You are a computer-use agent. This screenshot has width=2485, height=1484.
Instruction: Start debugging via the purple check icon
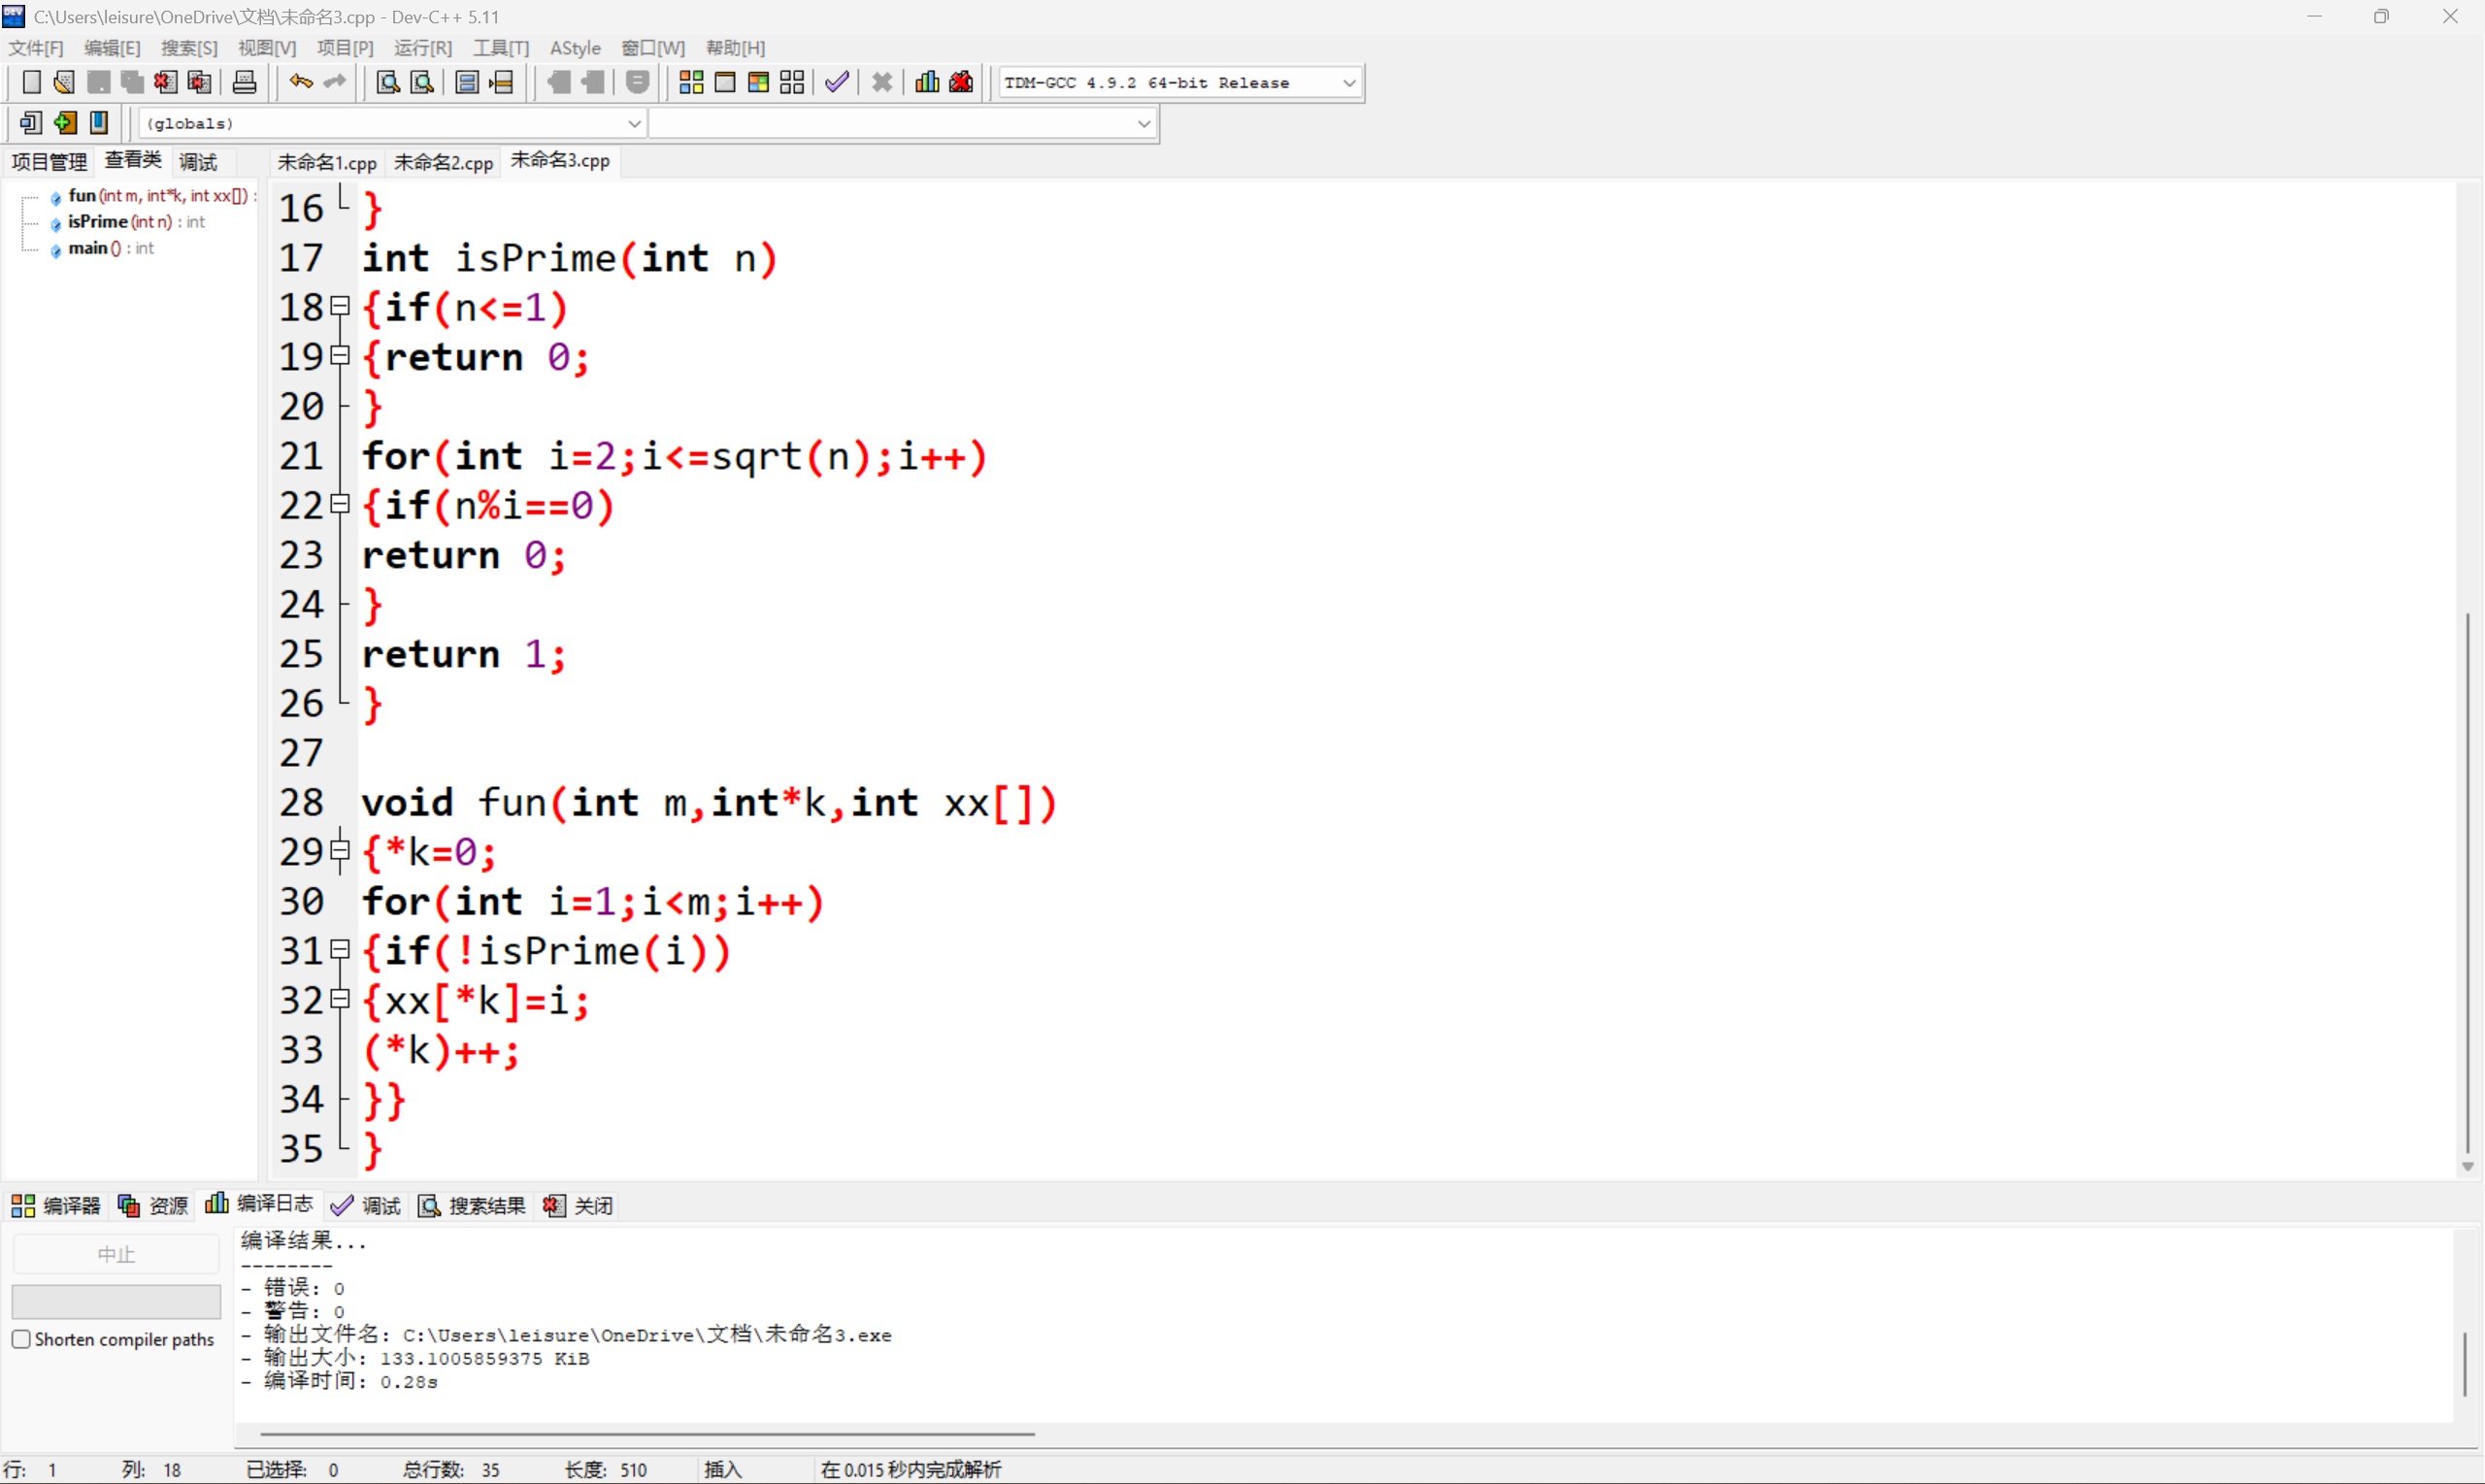click(836, 82)
